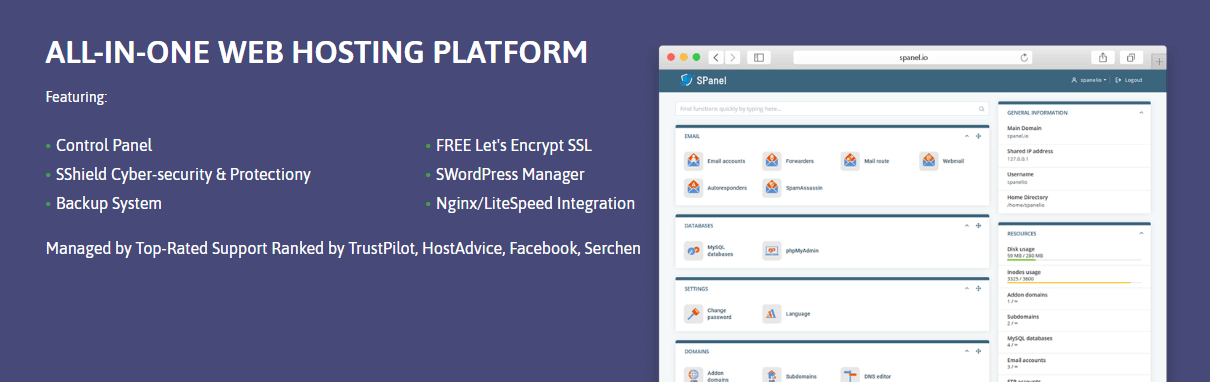This screenshot has height=382, width=1210.
Task: Click the spanel.io address bar
Action: pyautogui.click(x=913, y=58)
